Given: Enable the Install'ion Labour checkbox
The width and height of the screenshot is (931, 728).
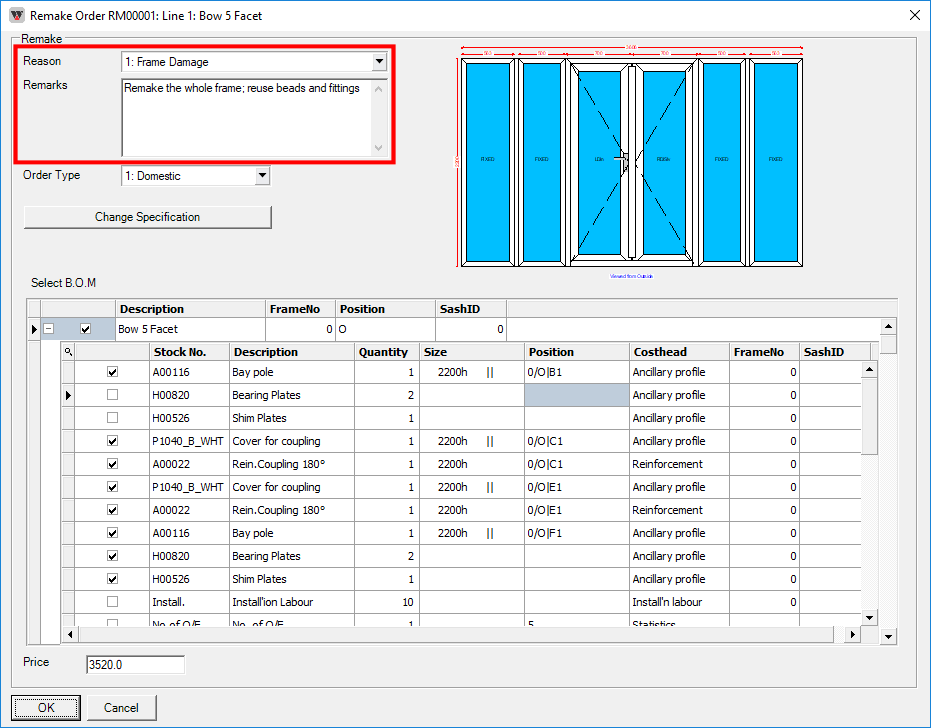Looking at the screenshot, I should click(112, 602).
